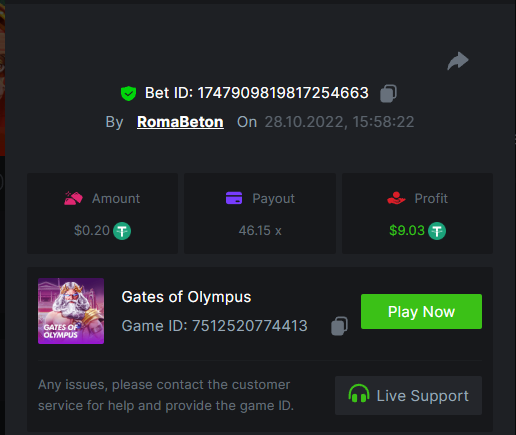Click the Gates of Olympus title

[186, 297]
